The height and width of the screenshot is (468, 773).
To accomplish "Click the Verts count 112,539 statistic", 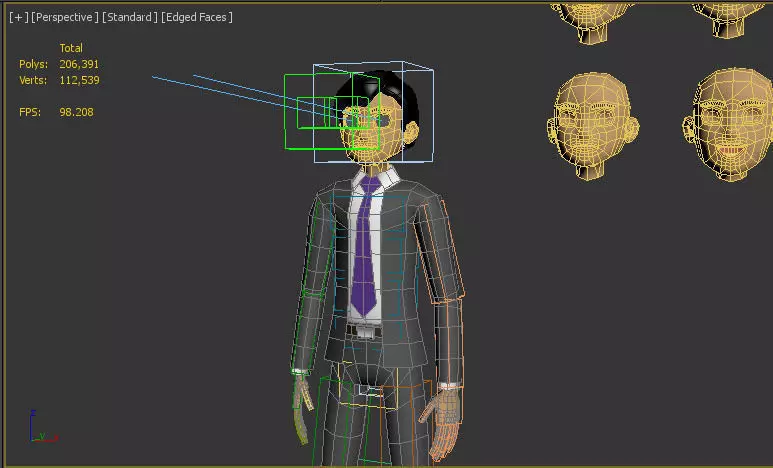I will tap(79, 80).
